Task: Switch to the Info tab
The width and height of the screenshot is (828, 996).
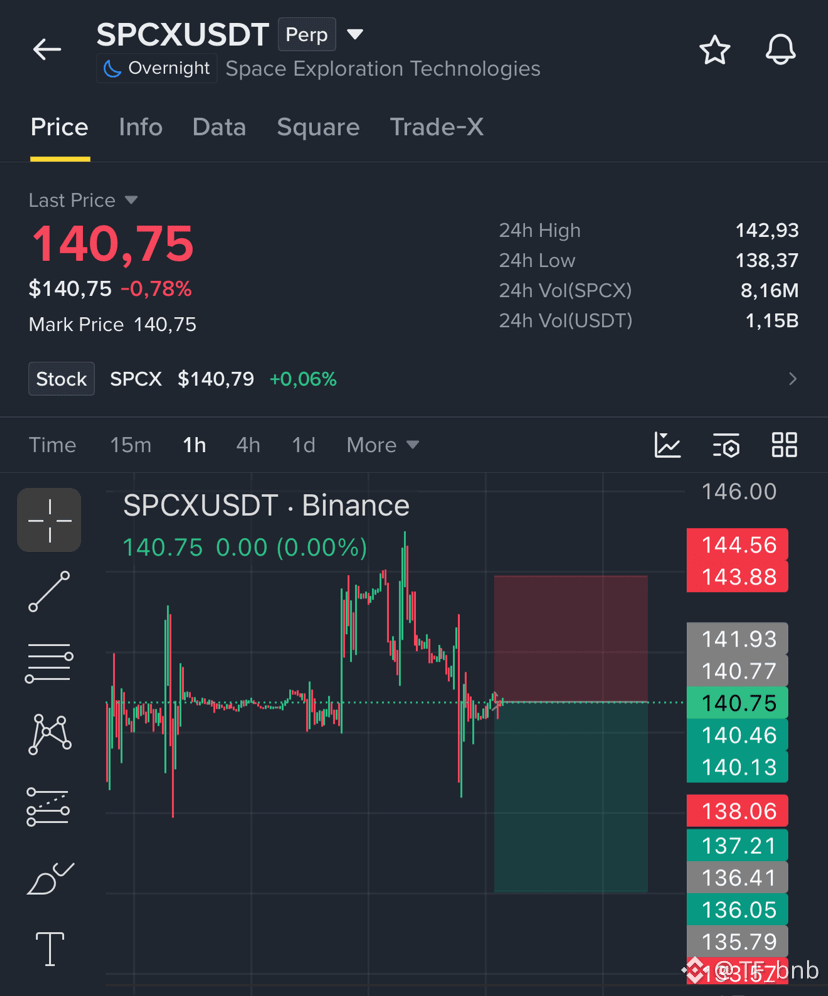Action: coord(140,127)
